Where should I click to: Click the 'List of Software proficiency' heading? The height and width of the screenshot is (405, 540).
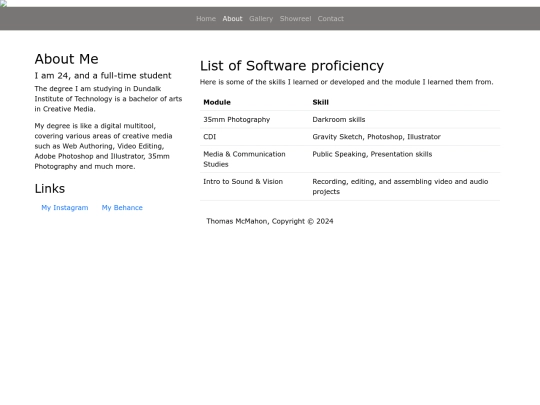click(x=292, y=65)
